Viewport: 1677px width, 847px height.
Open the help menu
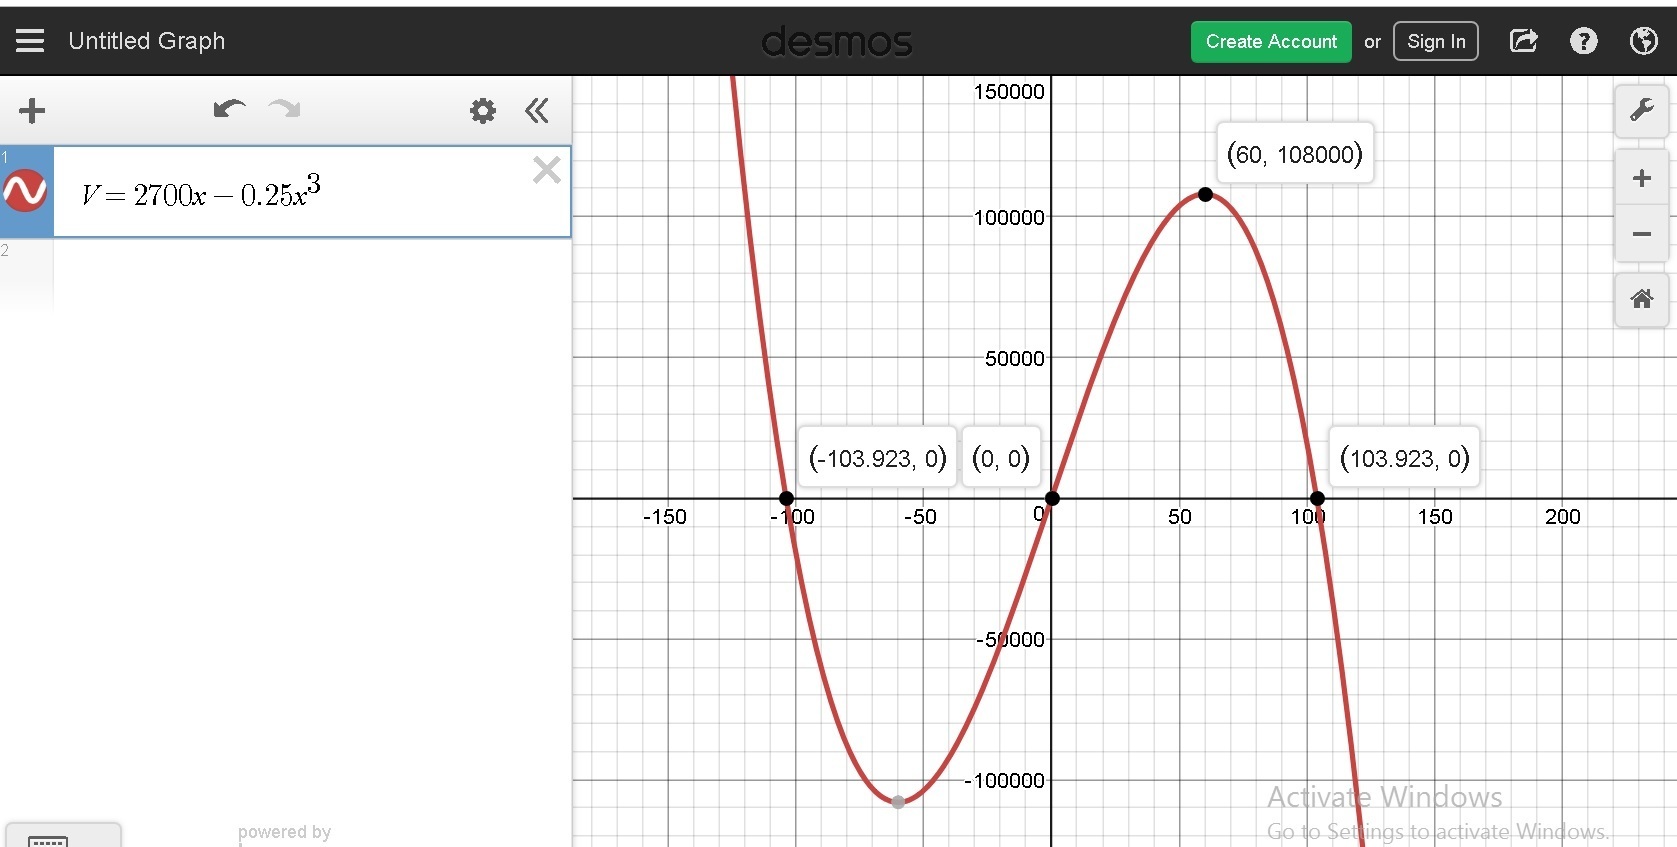tap(1584, 41)
